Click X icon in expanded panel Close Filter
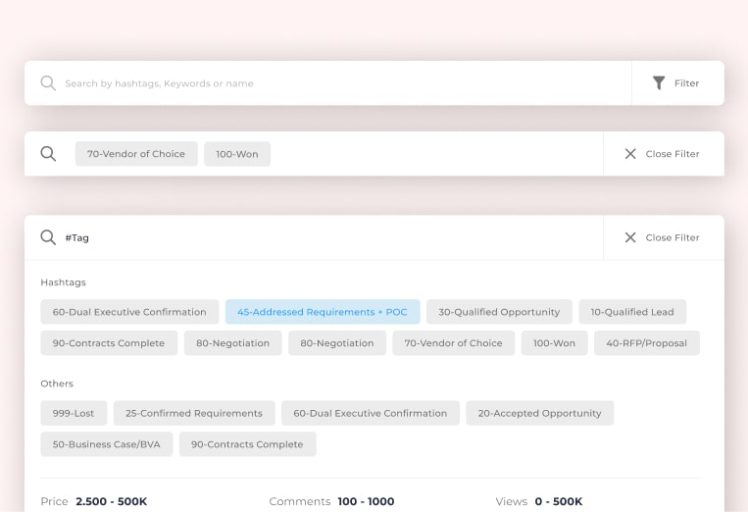This screenshot has height=512, width=748. pos(630,238)
